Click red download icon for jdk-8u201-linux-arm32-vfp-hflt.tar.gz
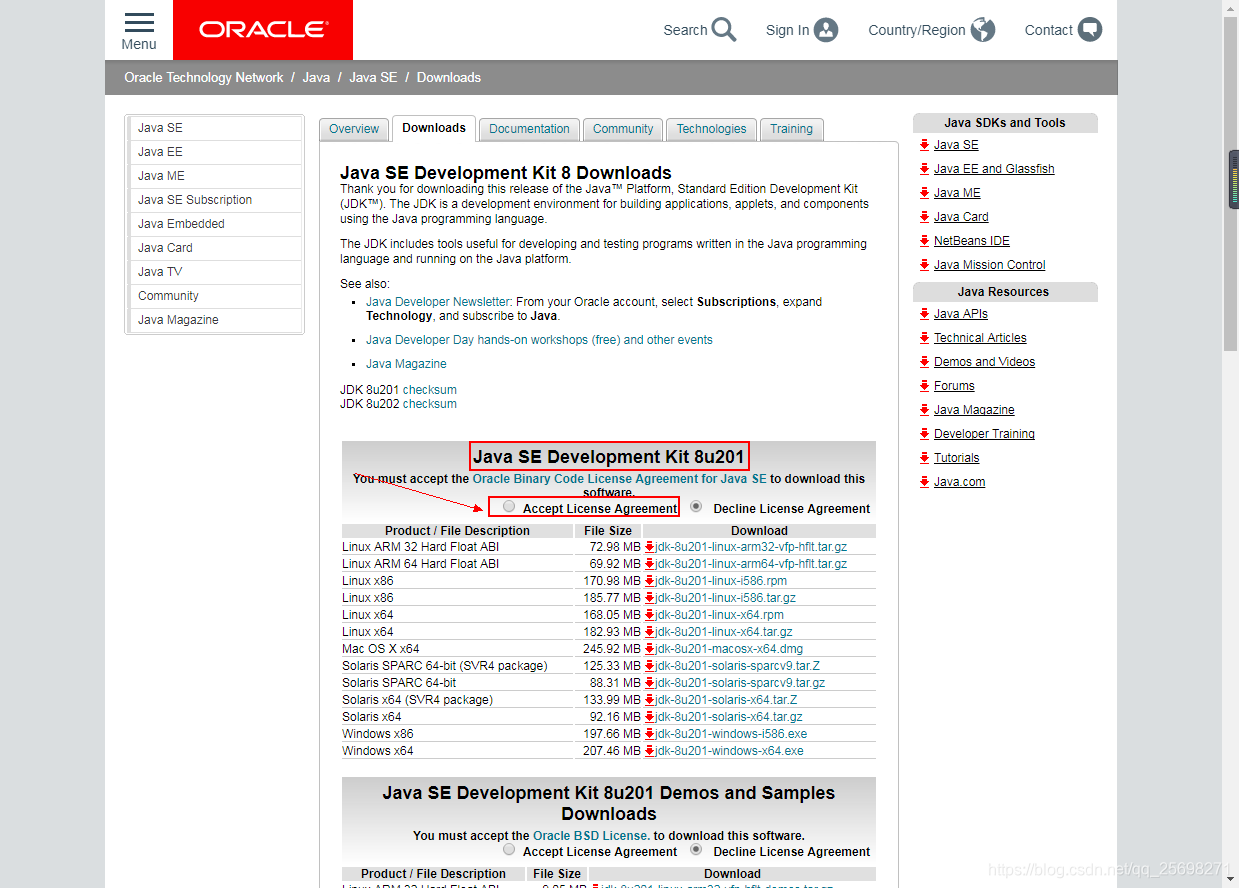The image size is (1239, 888). 649,547
